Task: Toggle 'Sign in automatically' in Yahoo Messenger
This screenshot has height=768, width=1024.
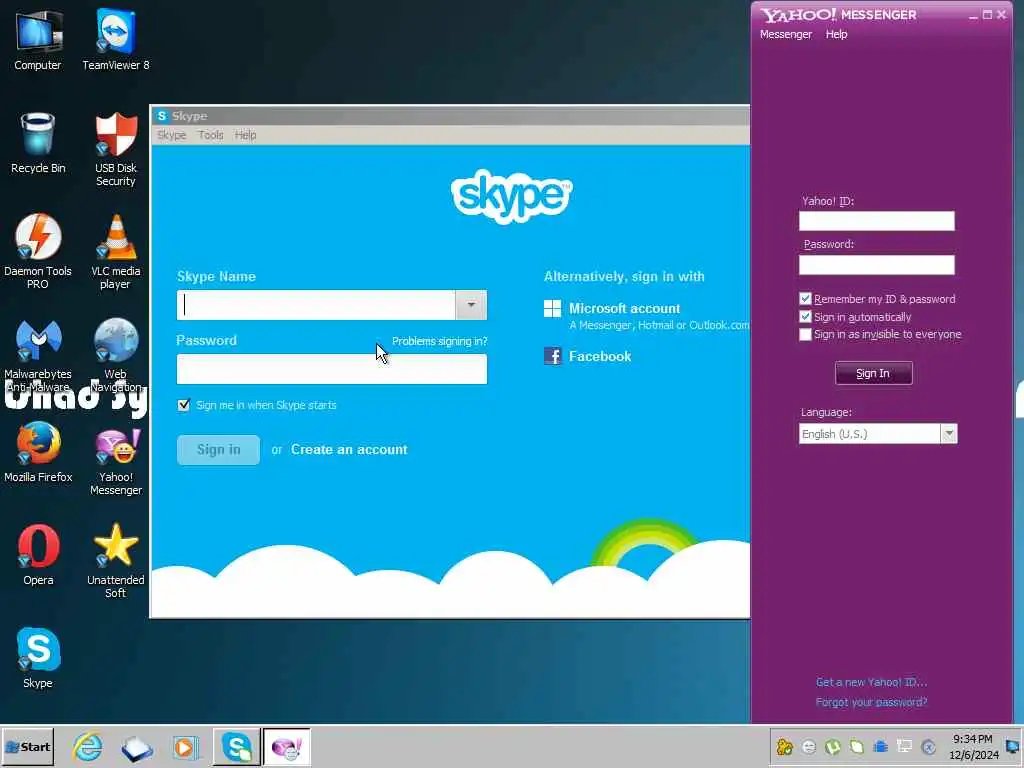Action: pyautogui.click(x=805, y=317)
